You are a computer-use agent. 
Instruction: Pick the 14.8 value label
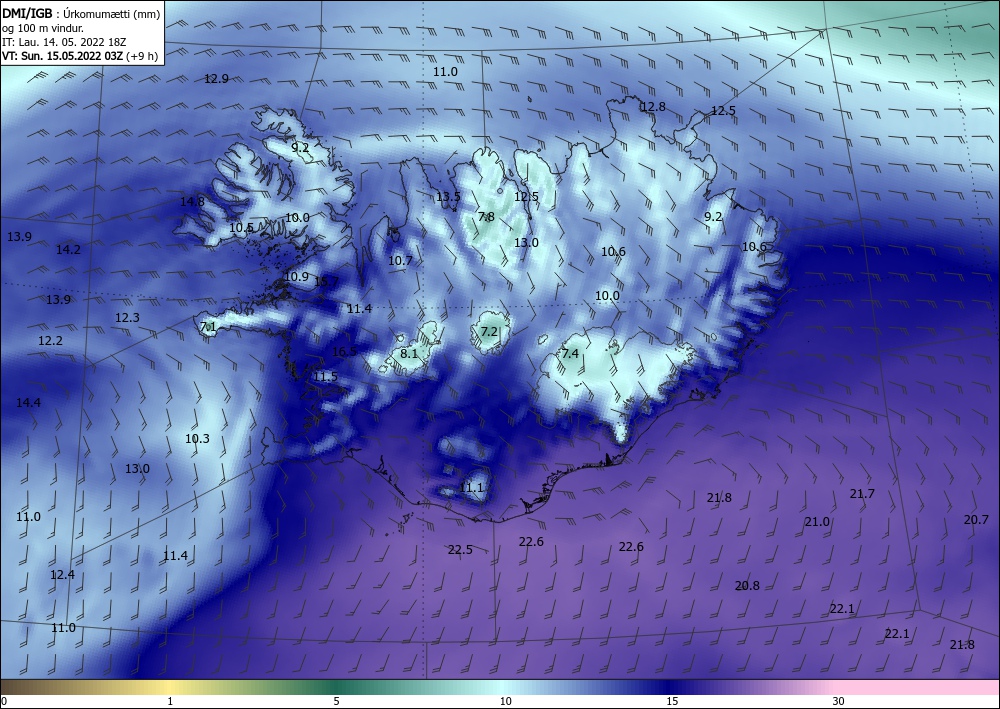tap(192, 201)
